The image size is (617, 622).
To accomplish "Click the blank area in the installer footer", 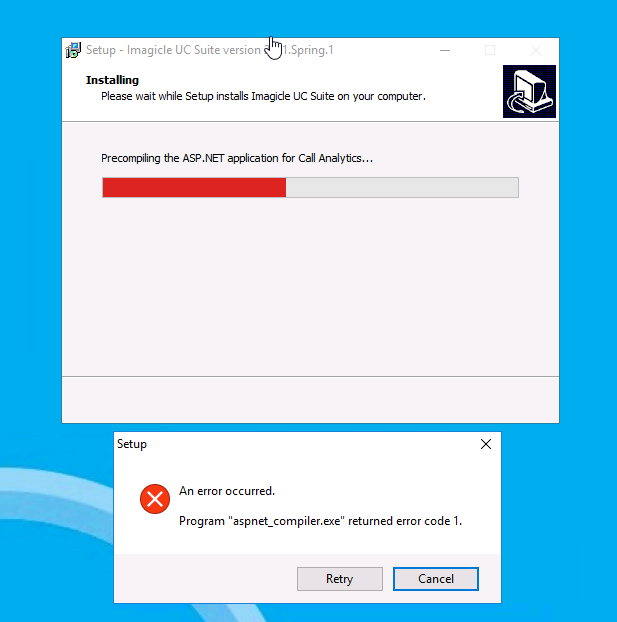I will 310,400.
